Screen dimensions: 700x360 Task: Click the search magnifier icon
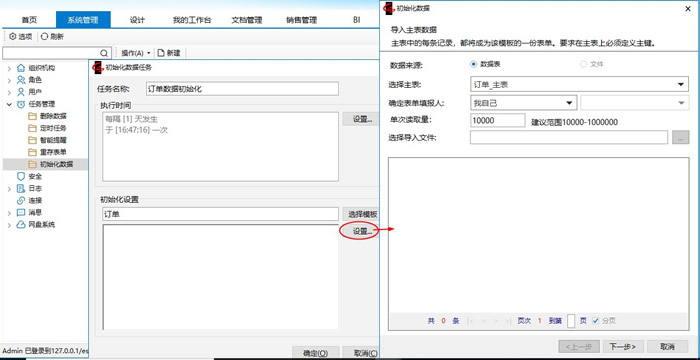[x=104, y=53]
